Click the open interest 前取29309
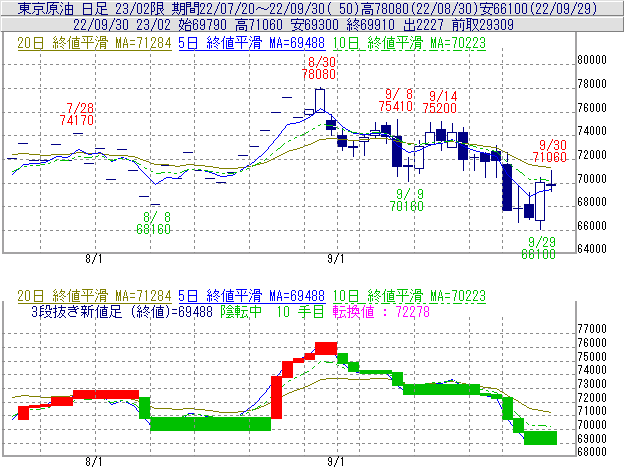The height and width of the screenshot is (475, 624). tap(483, 25)
